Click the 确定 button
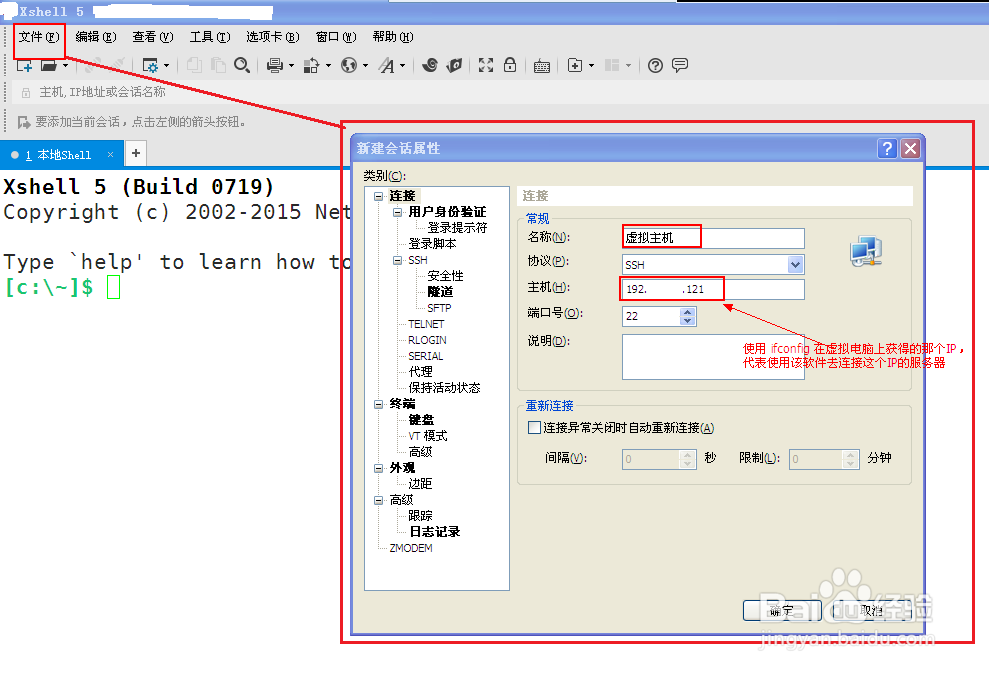Screen dimensions: 989x674 click(x=782, y=610)
